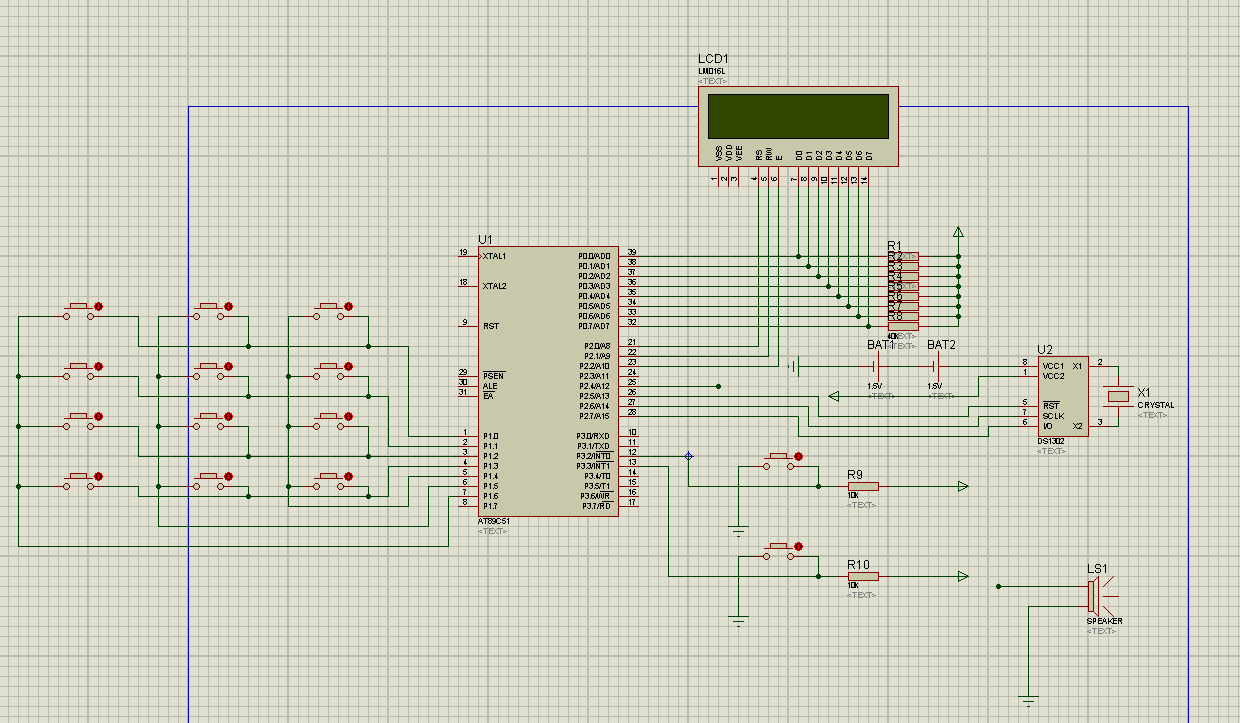Click the "R1" label atop the resistor array

tap(894, 245)
